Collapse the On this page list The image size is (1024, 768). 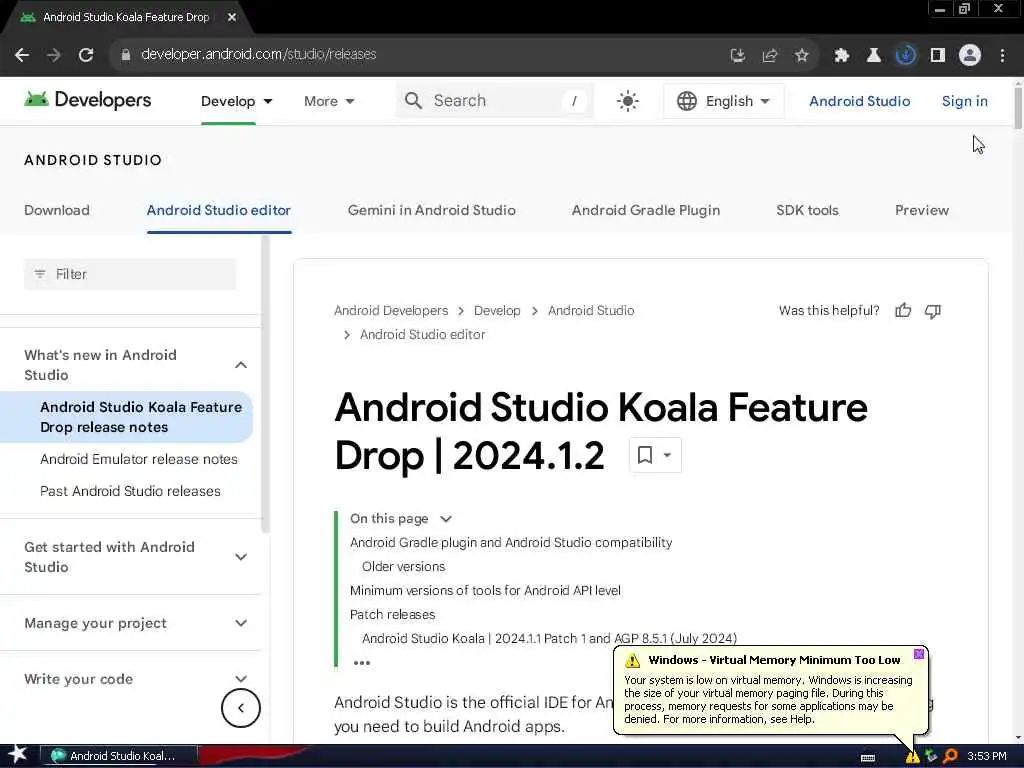coord(446,519)
